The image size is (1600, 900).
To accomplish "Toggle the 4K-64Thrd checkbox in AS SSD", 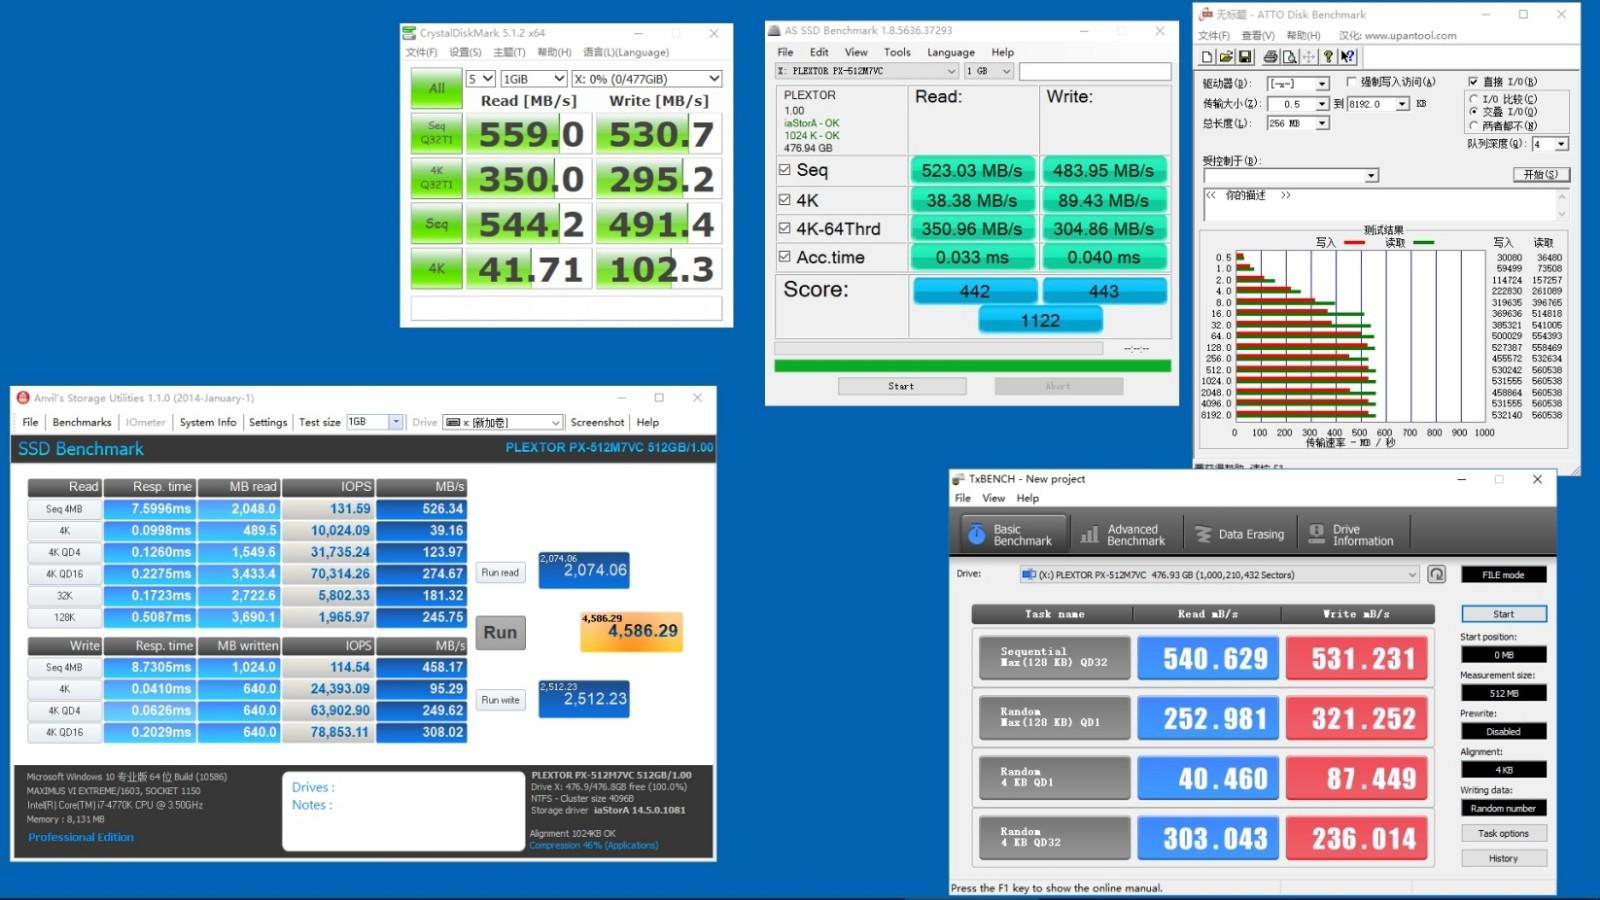I will click(785, 228).
